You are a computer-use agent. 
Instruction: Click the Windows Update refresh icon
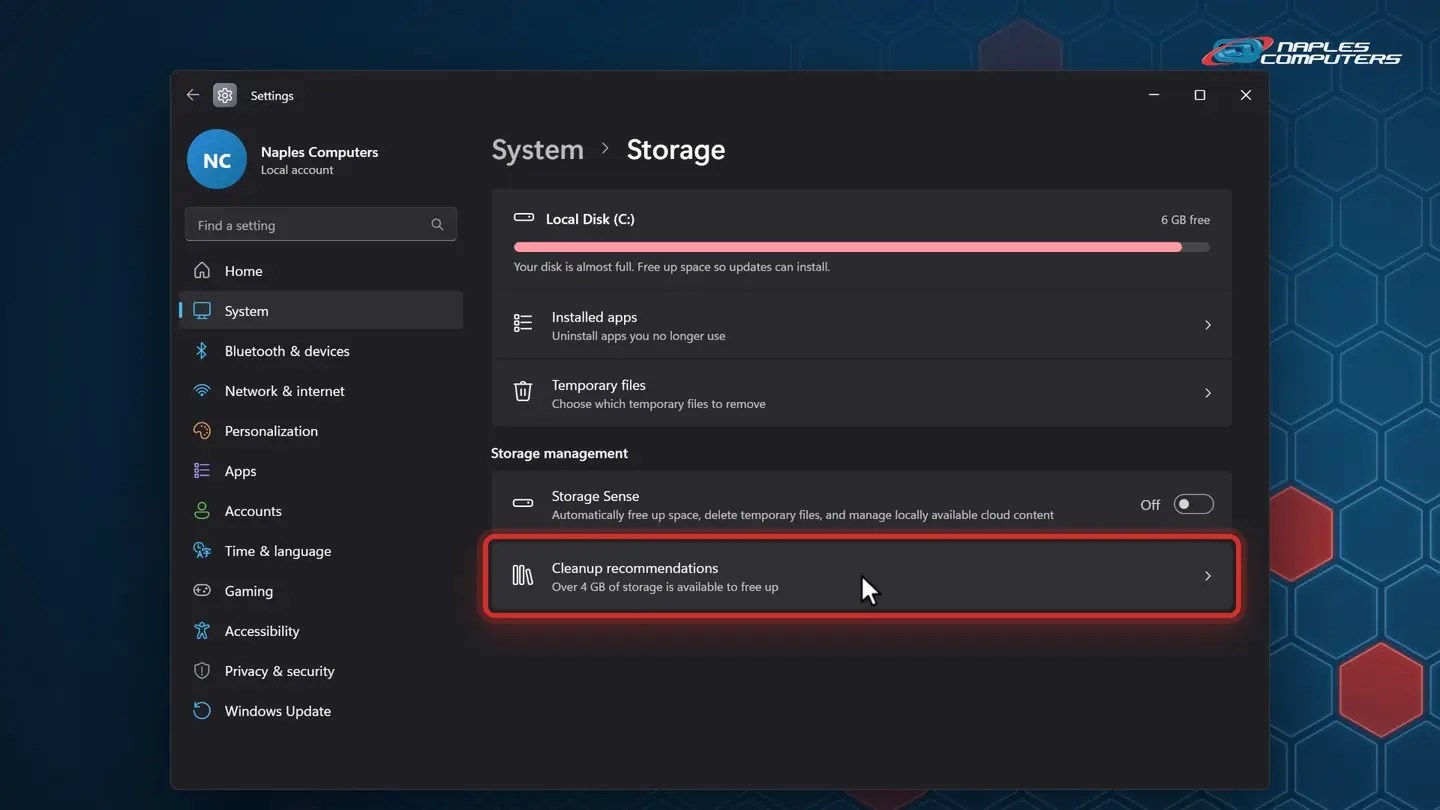pyautogui.click(x=202, y=711)
